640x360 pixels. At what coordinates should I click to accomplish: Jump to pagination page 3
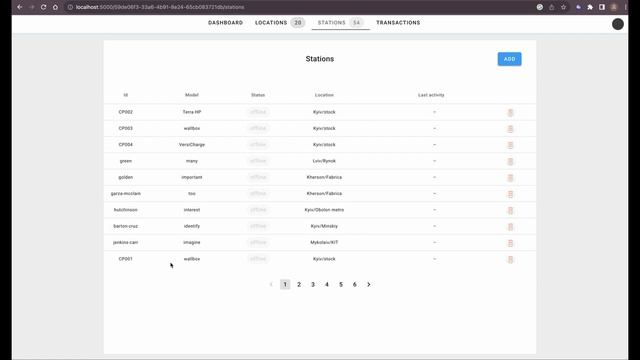(313, 284)
